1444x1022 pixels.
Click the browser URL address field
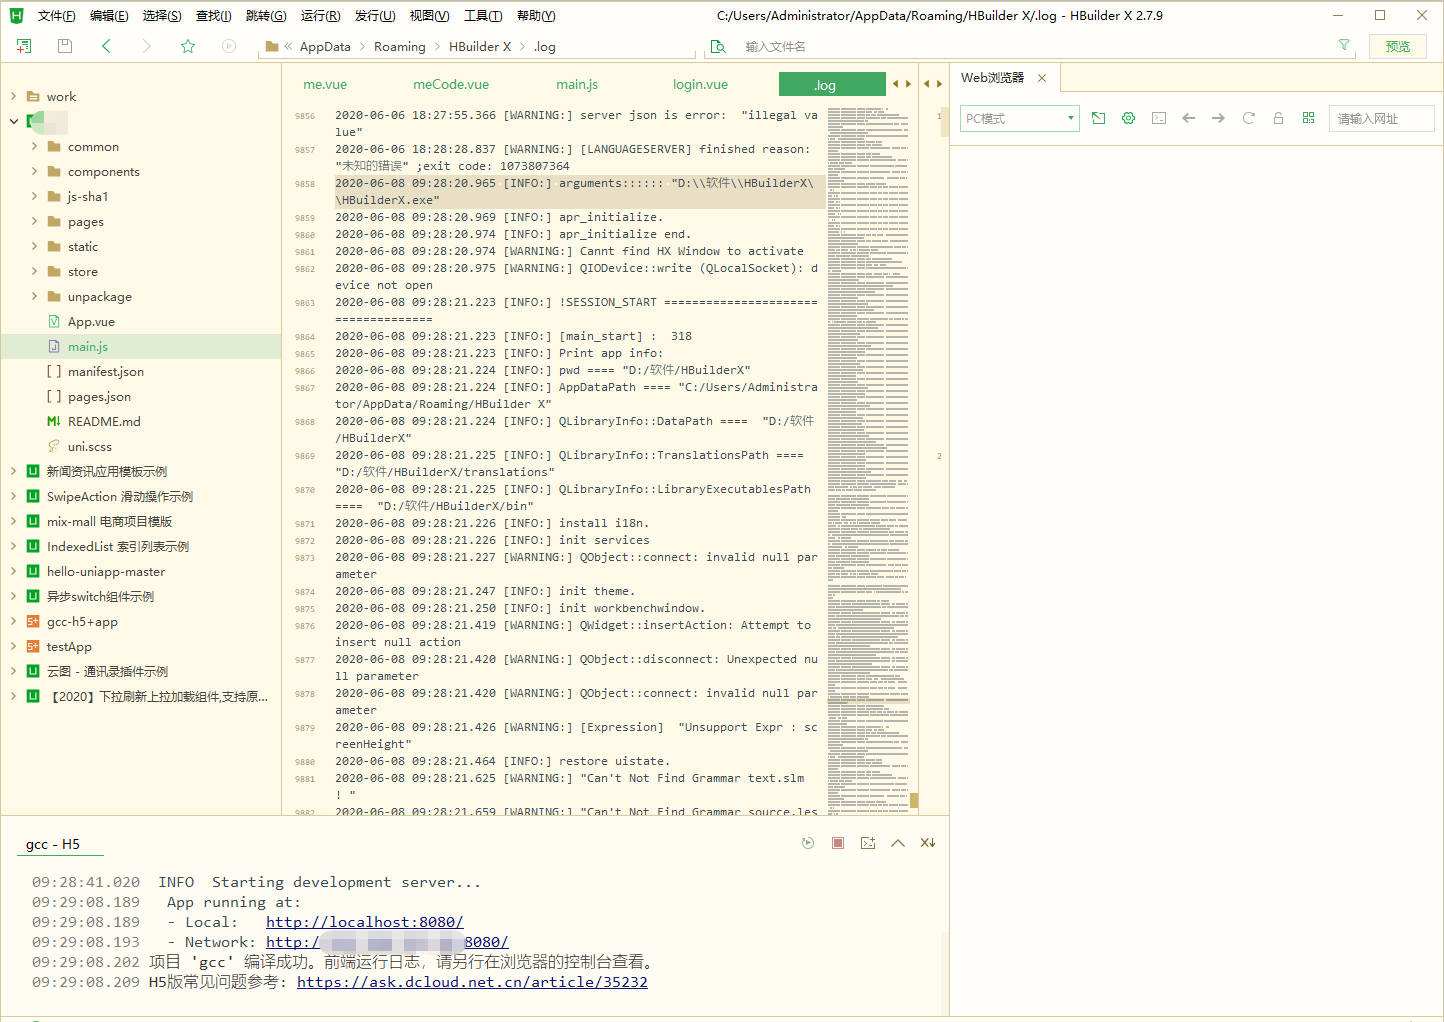(x=1380, y=118)
